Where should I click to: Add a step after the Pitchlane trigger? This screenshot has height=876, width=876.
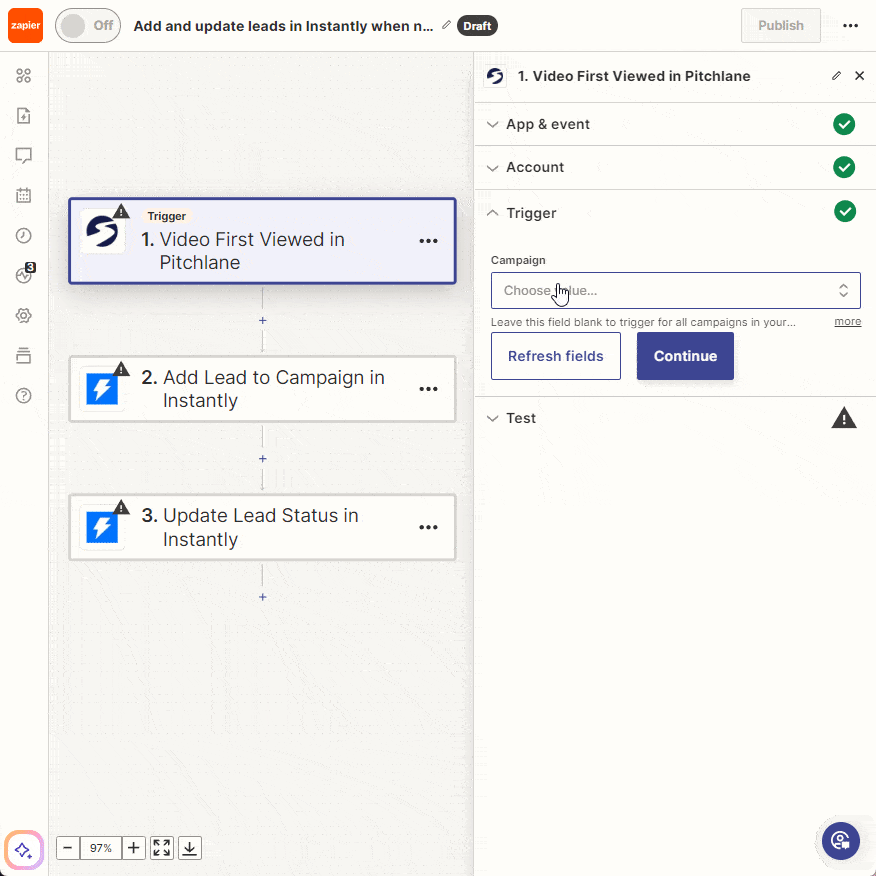[x=263, y=321]
